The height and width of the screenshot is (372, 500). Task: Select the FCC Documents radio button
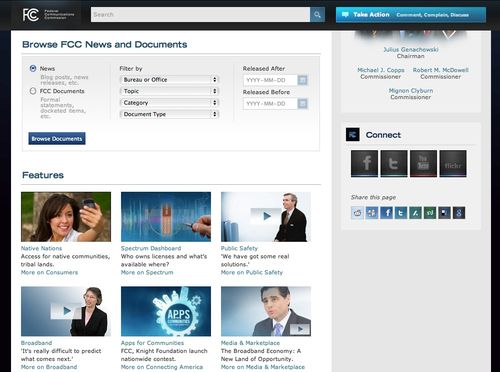point(33,91)
